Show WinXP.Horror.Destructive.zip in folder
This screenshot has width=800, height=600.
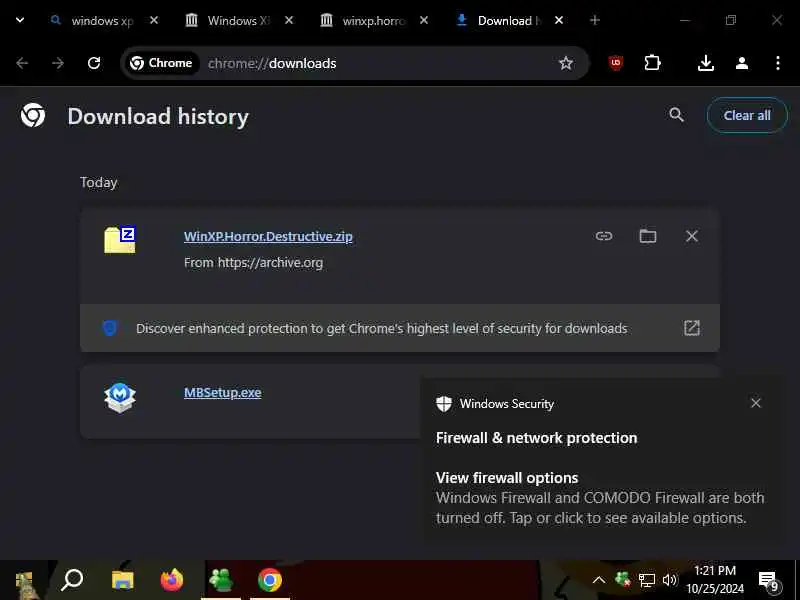[x=648, y=236]
